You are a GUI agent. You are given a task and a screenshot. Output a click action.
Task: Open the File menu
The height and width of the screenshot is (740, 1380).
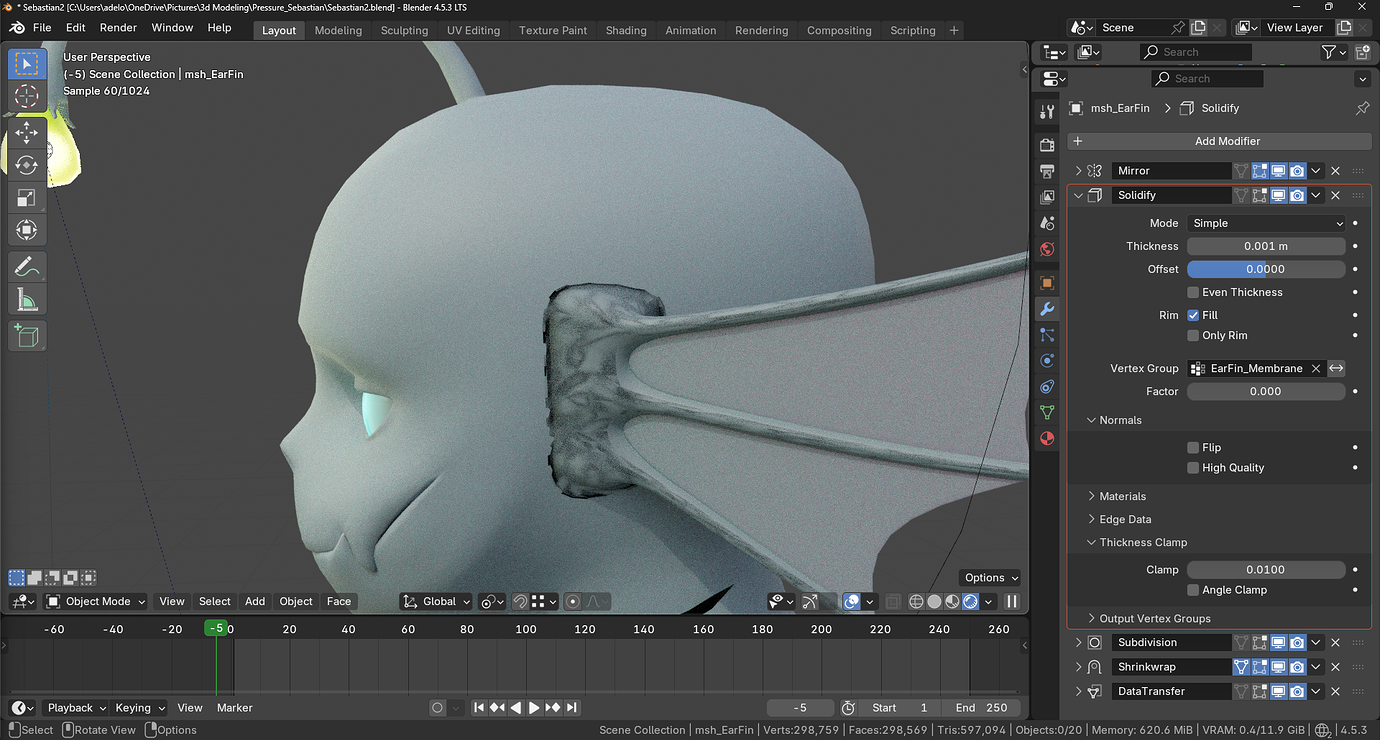[42, 28]
